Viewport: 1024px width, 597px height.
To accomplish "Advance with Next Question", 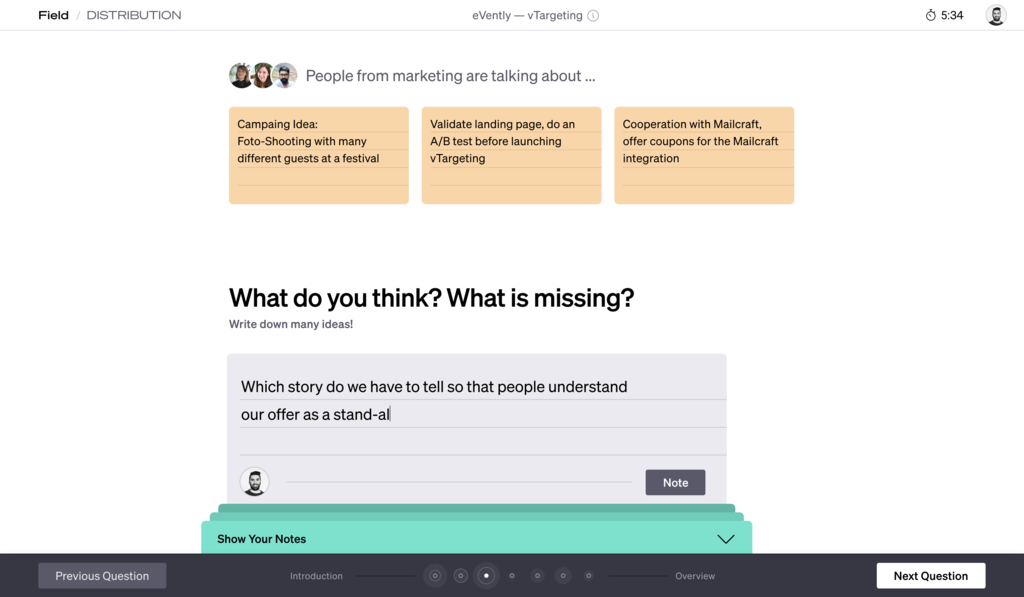I will tap(930, 575).
